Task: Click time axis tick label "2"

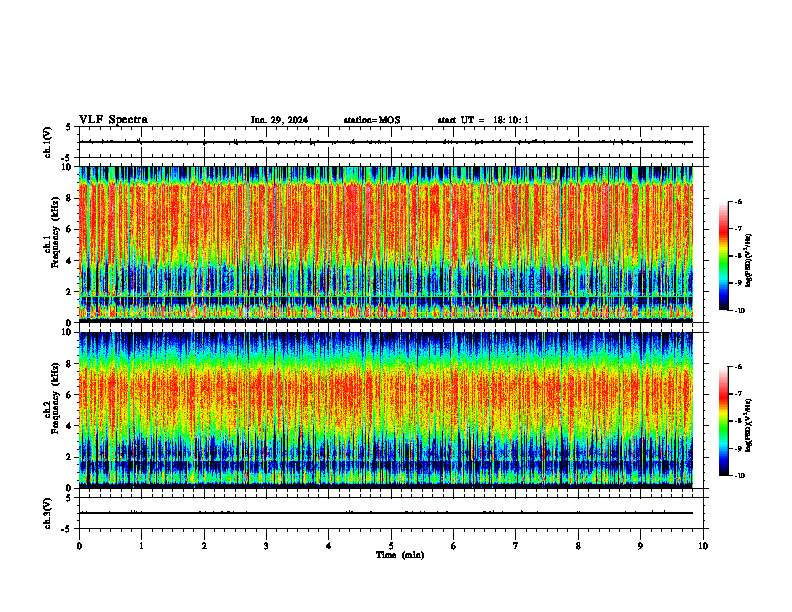Action: tap(204, 546)
